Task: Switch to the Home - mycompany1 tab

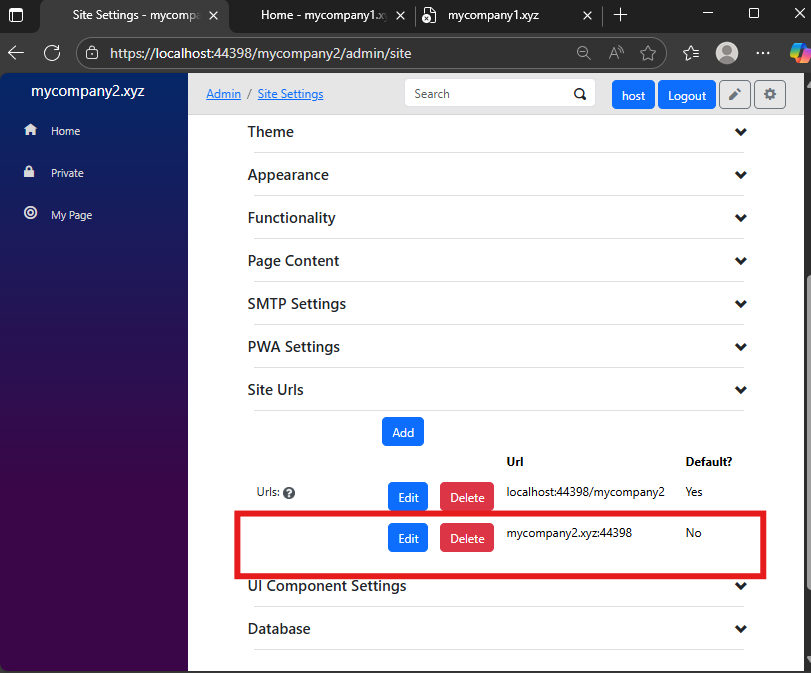Action: [x=322, y=15]
